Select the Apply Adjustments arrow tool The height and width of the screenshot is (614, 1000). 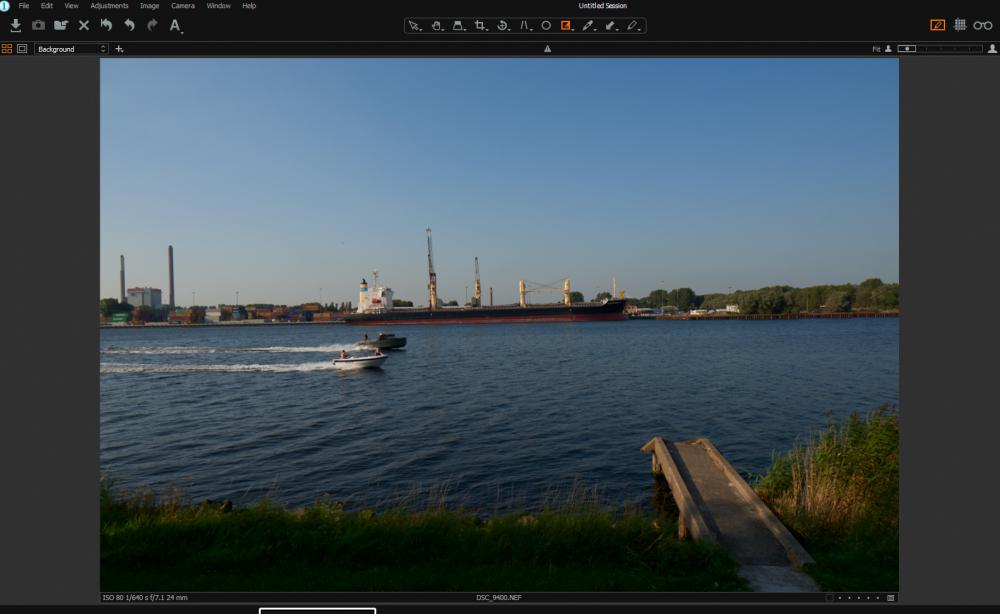[x=611, y=26]
